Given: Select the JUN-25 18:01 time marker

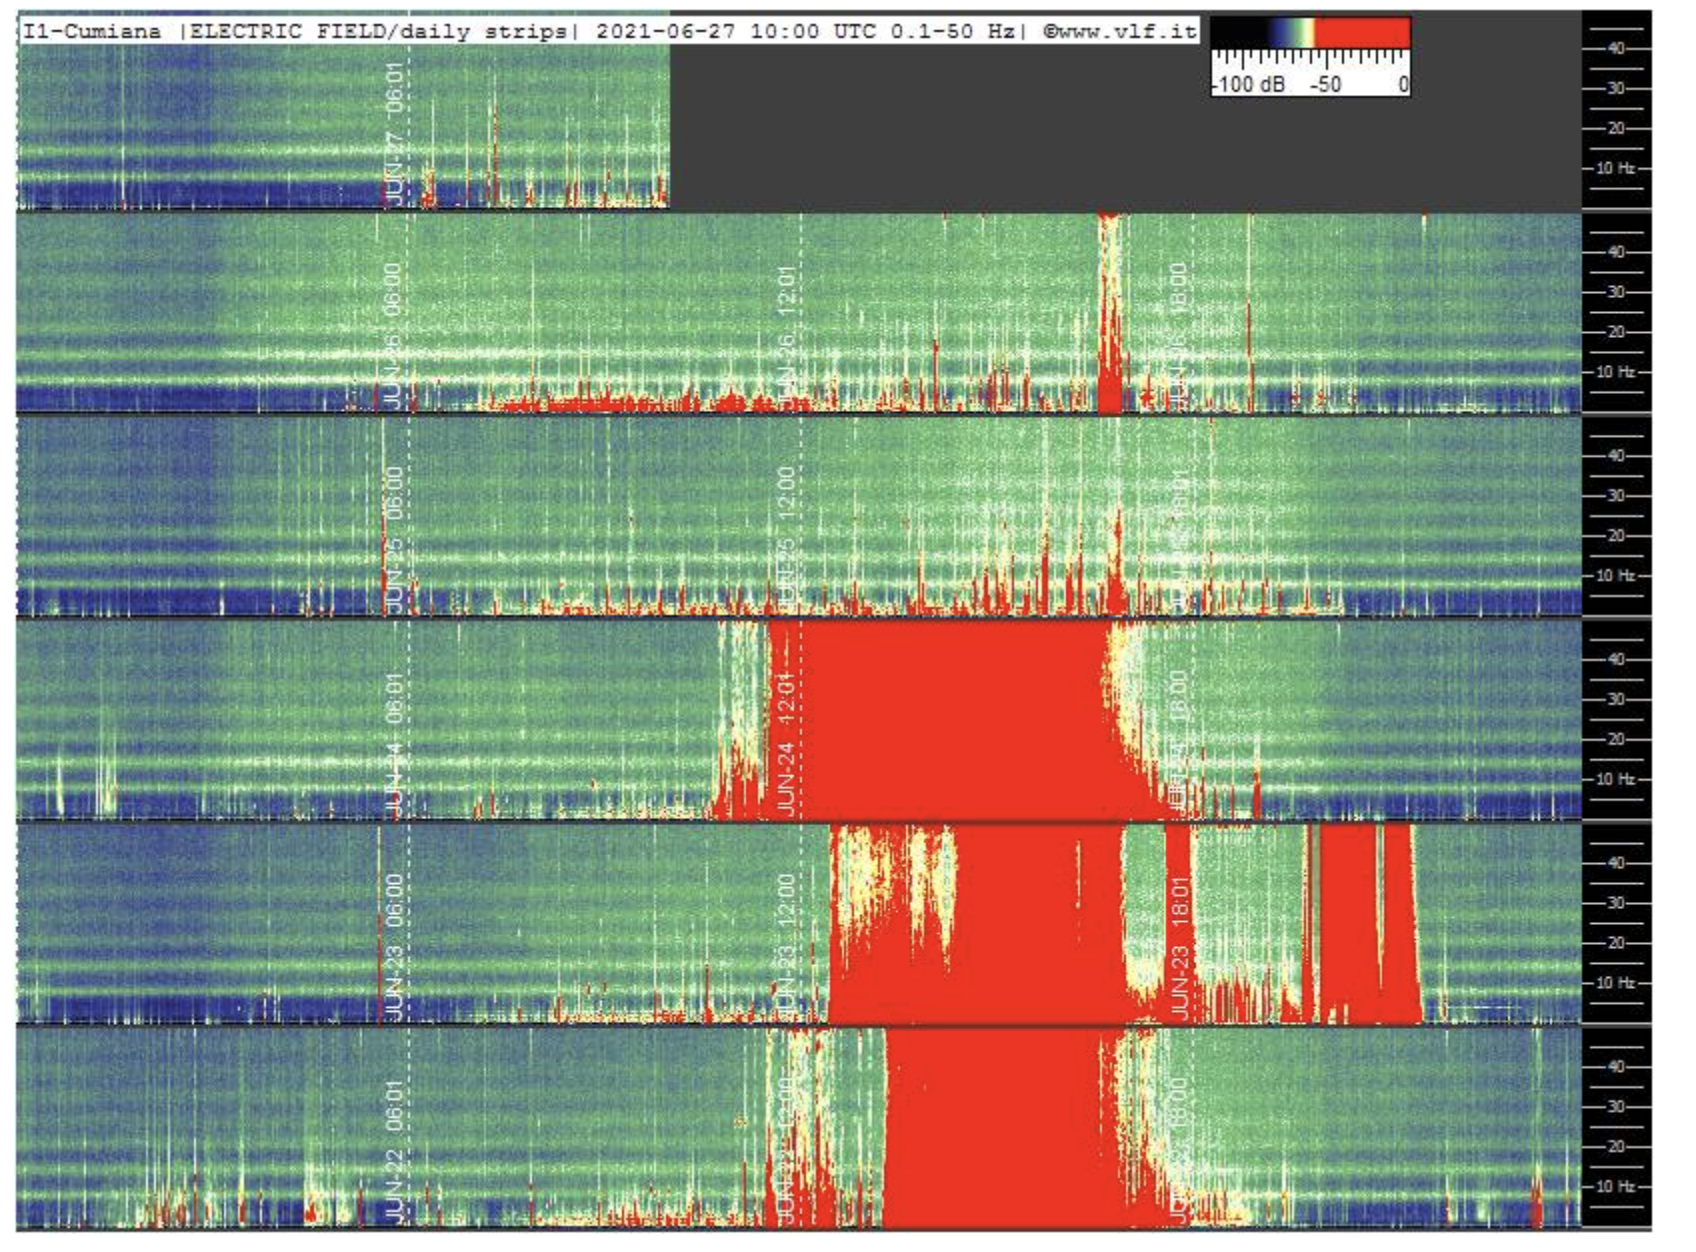Looking at the screenshot, I should pyautogui.click(x=1180, y=539).
